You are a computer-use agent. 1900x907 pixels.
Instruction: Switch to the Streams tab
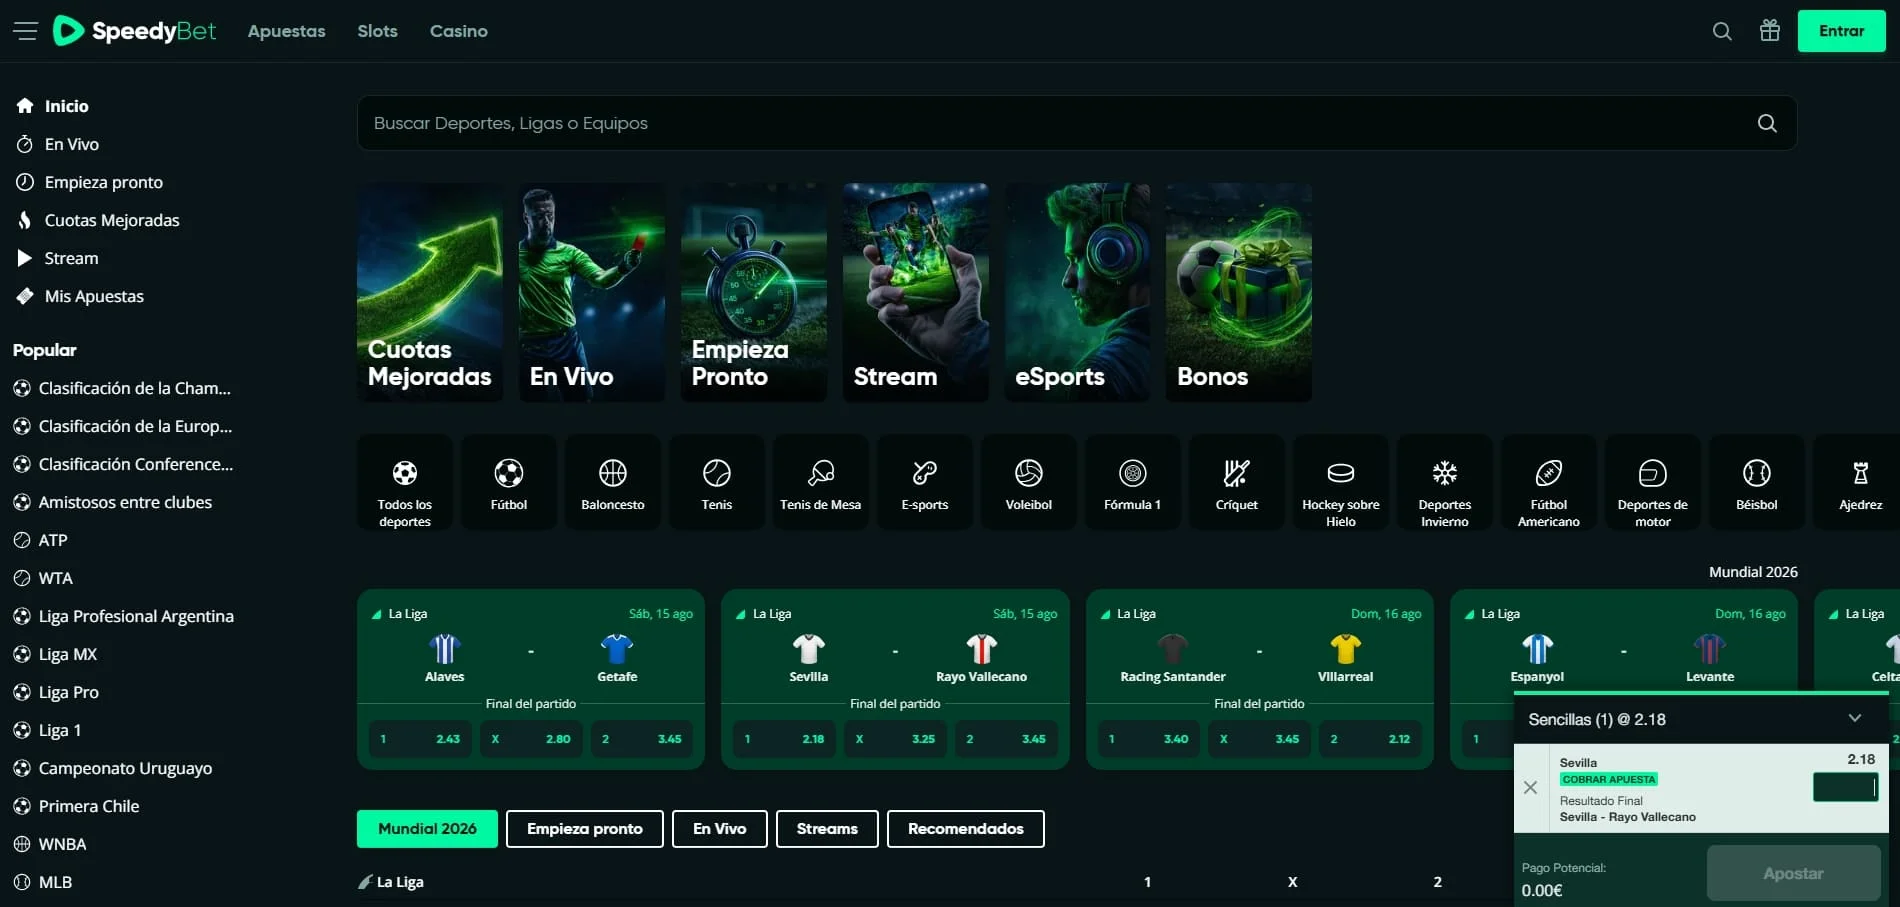click(x=827, y=829)
